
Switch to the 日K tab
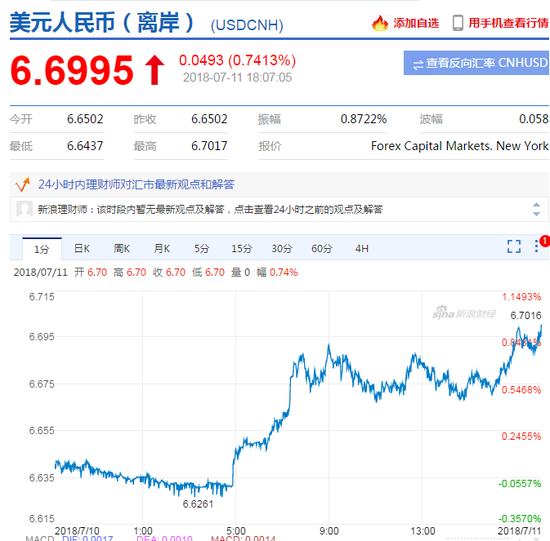pyautogui.click(x=82, y=249)
